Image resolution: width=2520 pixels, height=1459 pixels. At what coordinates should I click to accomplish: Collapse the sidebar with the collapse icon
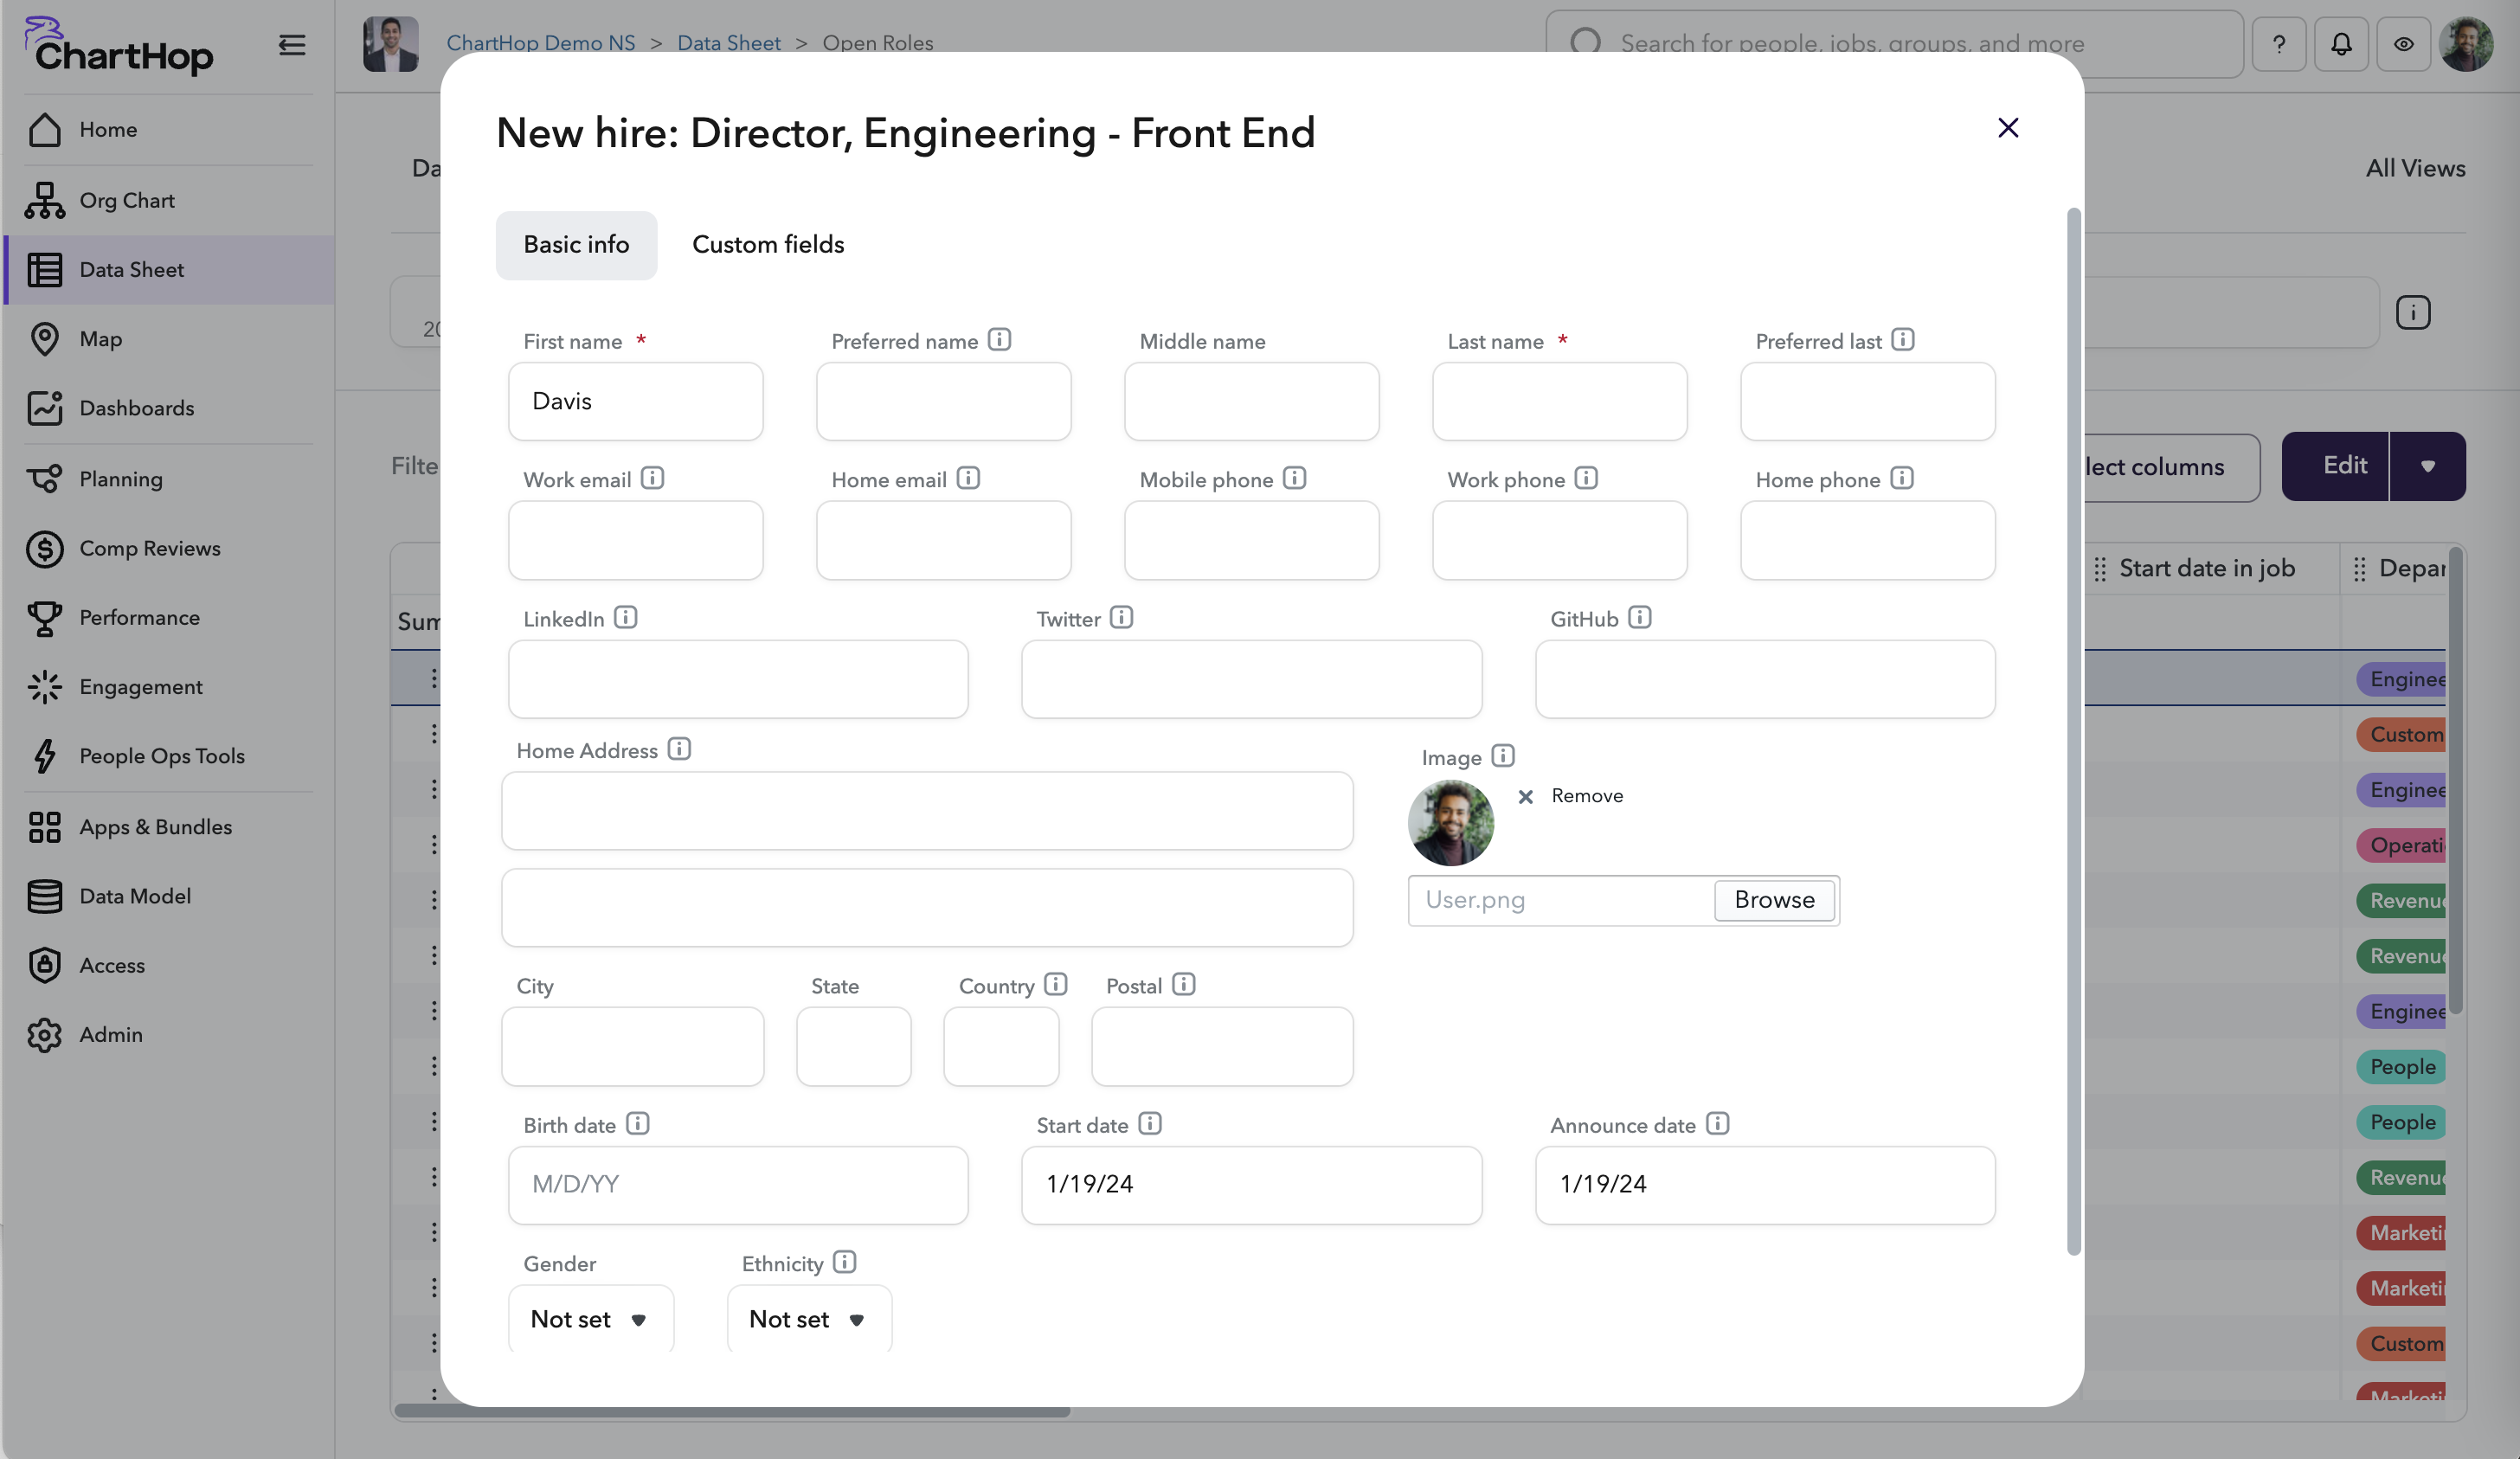click(291, 44)
